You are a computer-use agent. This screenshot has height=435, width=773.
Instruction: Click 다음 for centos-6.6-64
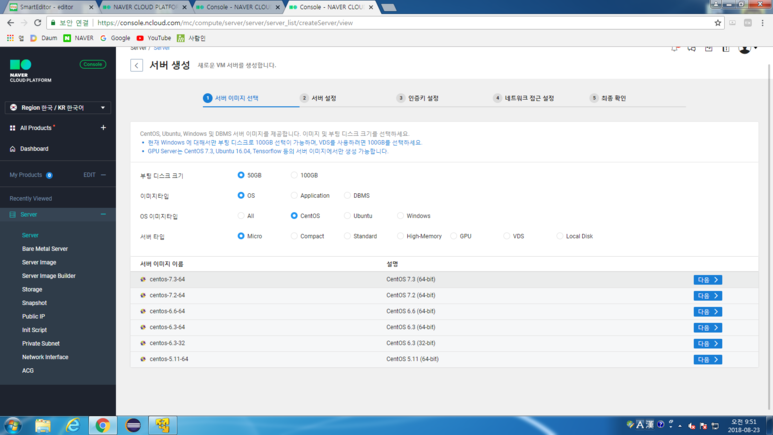707,312
